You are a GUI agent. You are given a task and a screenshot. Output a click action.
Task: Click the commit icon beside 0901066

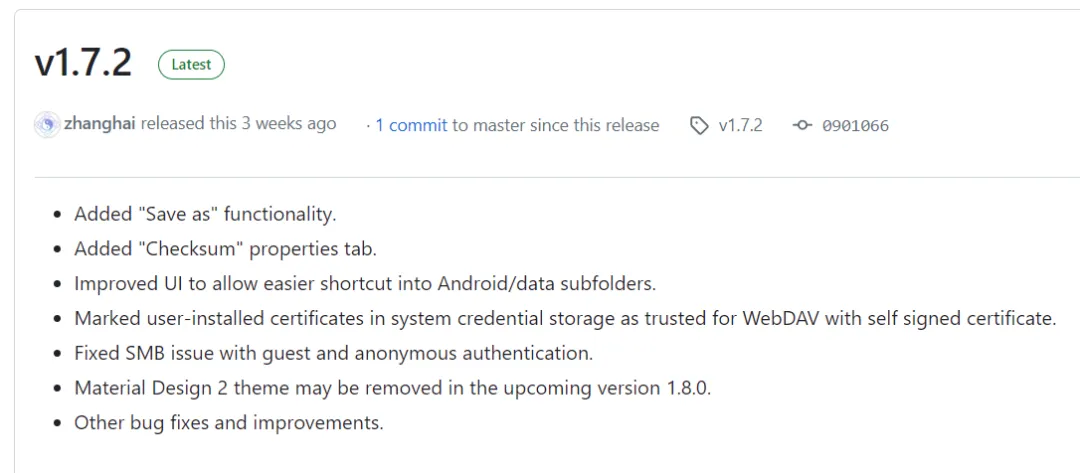tap(802, 125)
